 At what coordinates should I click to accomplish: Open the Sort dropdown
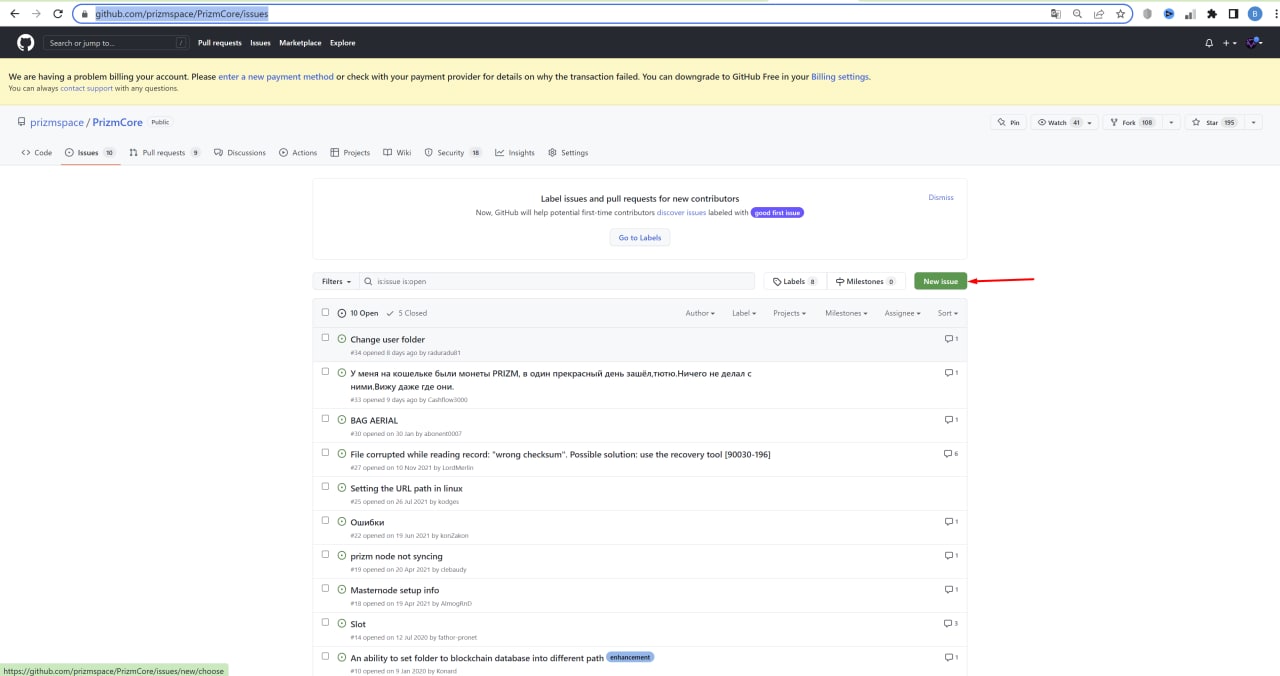[x=948, y=313]
